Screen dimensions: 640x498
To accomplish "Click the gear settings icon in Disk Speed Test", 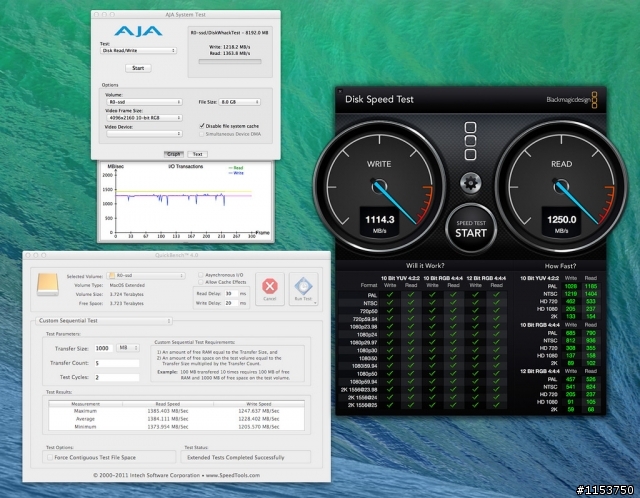I will pos(471,183).
